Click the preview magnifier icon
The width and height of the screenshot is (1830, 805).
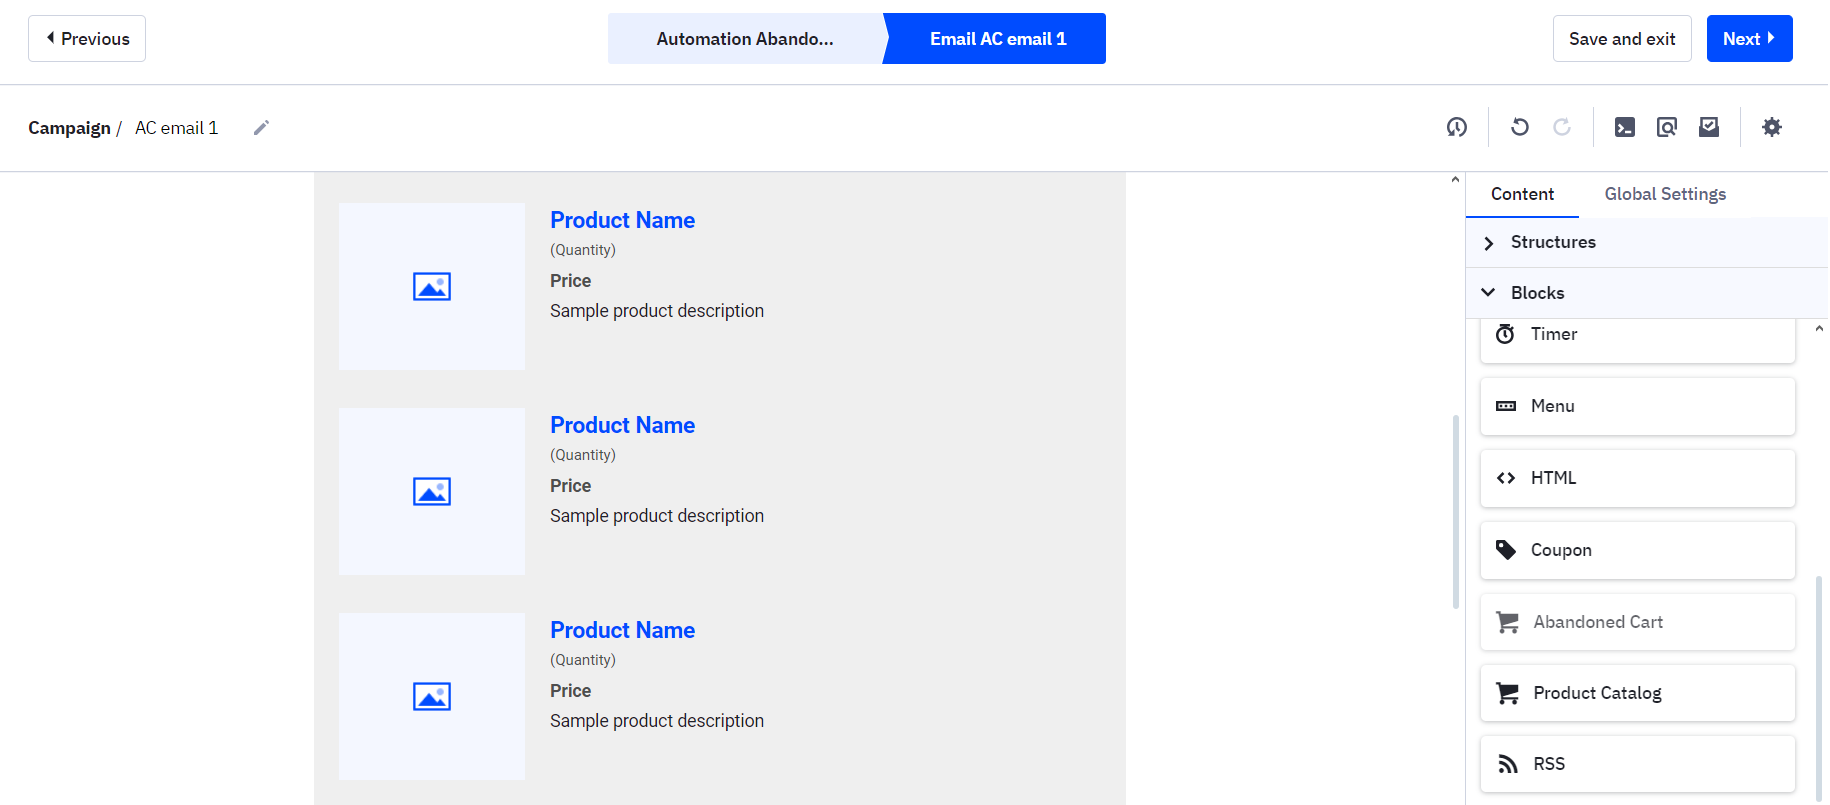(1667, 127)
